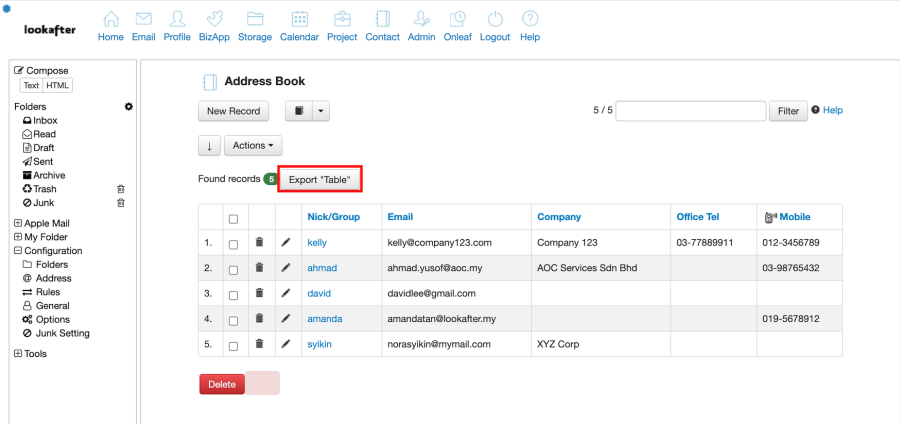This screenshot has height=424, width=900.
Task: Check the checkbox for the syikin row
Action: (x=233, y=345)
